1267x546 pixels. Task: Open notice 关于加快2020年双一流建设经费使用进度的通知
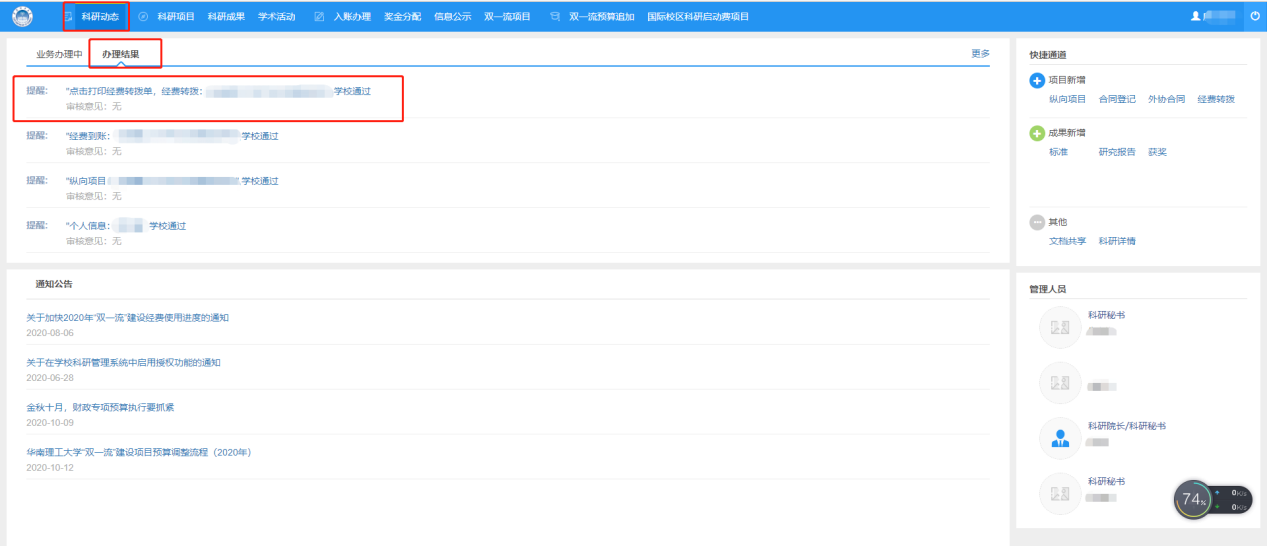pos(128,318)
